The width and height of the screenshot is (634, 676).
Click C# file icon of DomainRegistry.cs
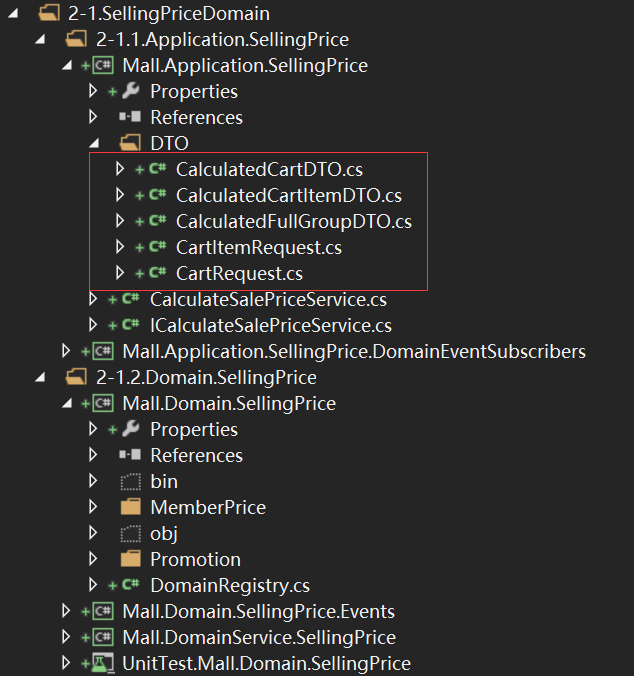tap(131, 584)
